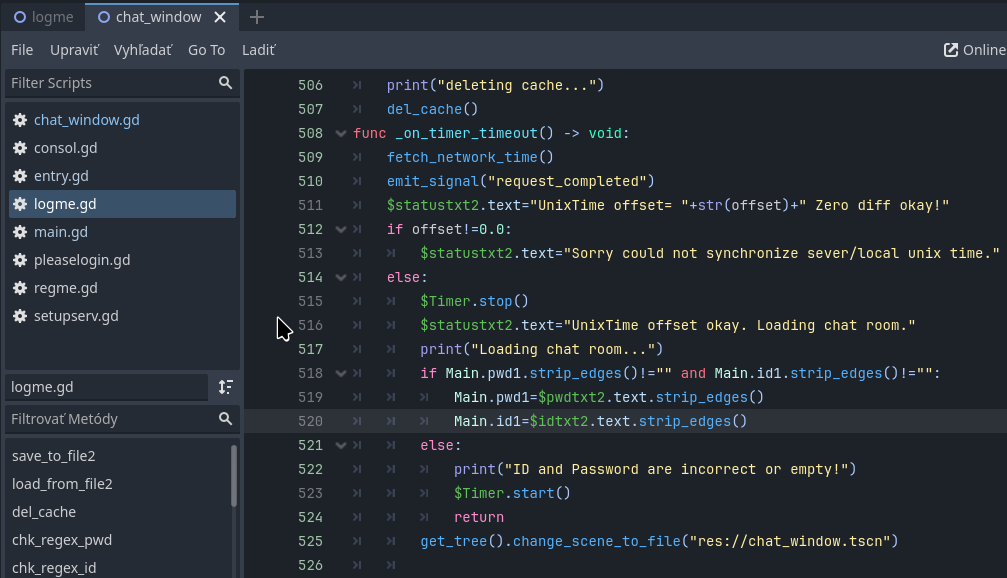This screenshot has height=578, width=1007.
Task: Collapse the else block at line 514
Action: coord(341,277)
